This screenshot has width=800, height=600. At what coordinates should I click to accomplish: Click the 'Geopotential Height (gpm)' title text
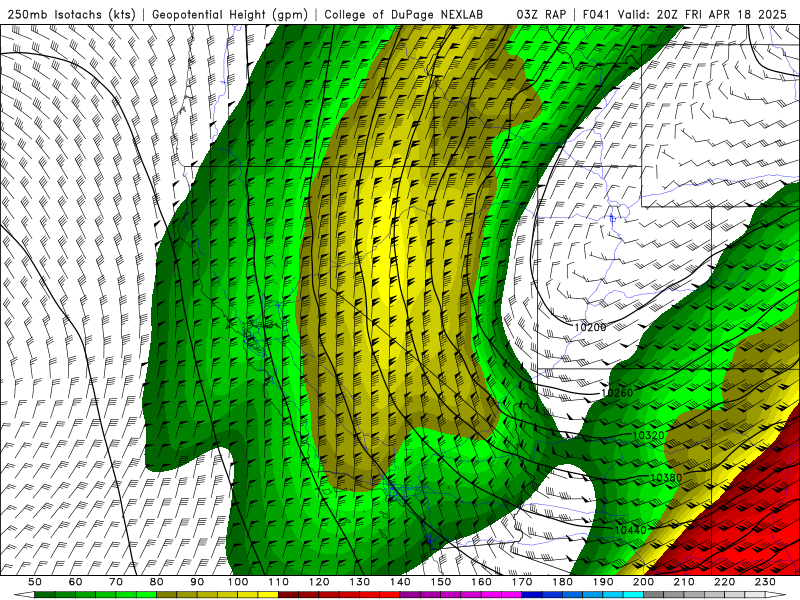[x=230, y=15]
